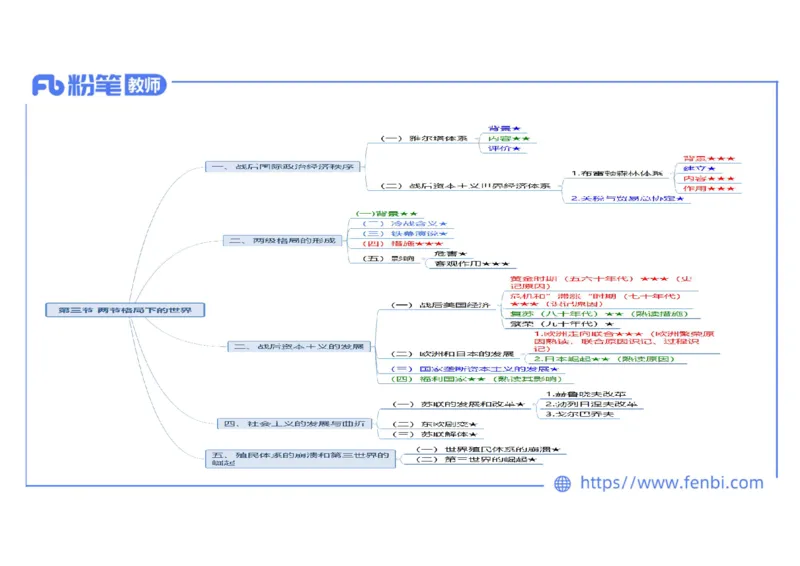The width and height of the screenshot is (800, 566).
Task: Click the (五) 影响 branch
Action: click(387, 258)
